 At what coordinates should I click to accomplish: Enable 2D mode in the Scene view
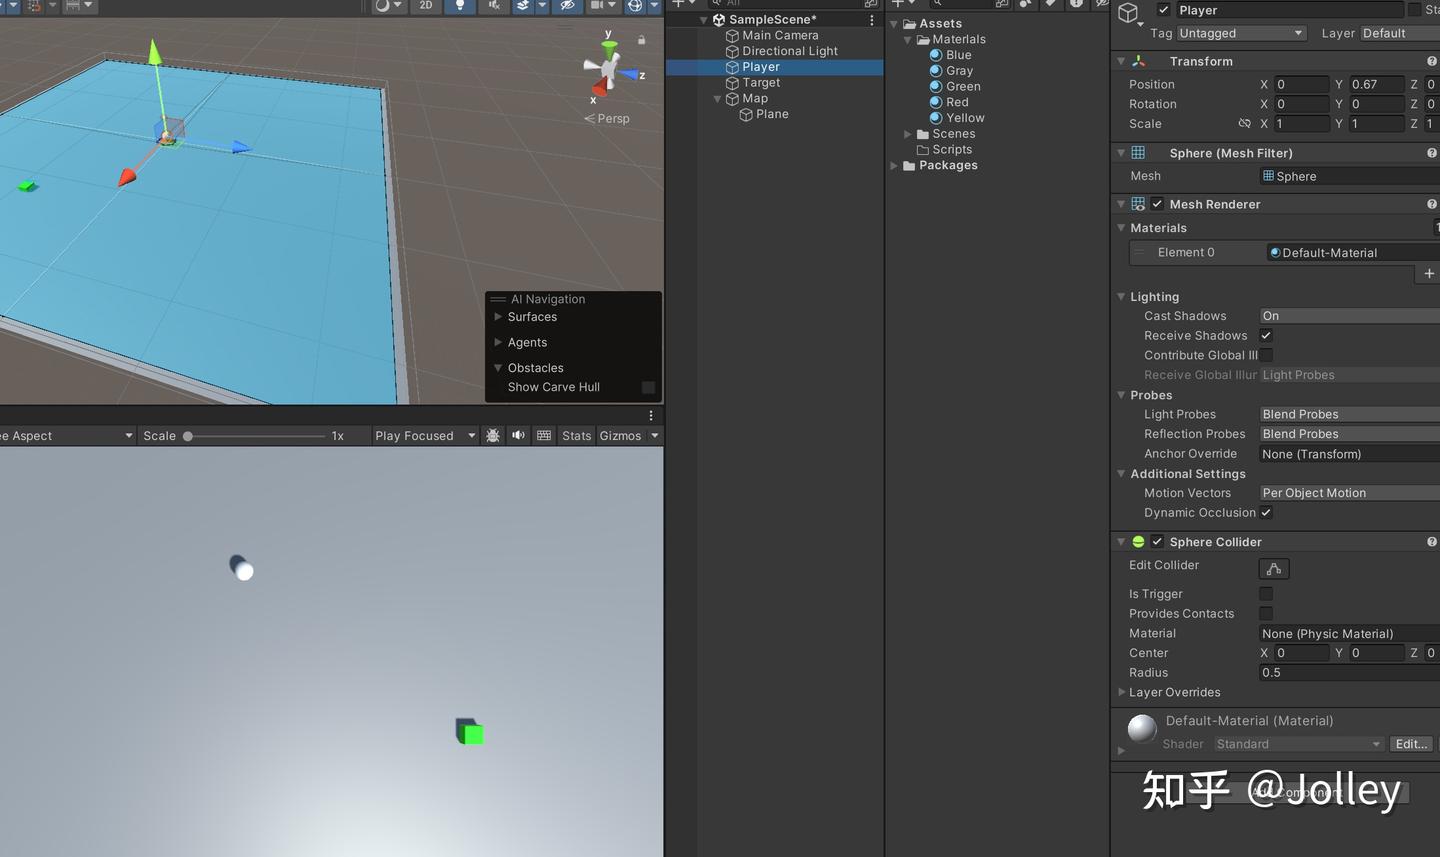pos(425,6)
